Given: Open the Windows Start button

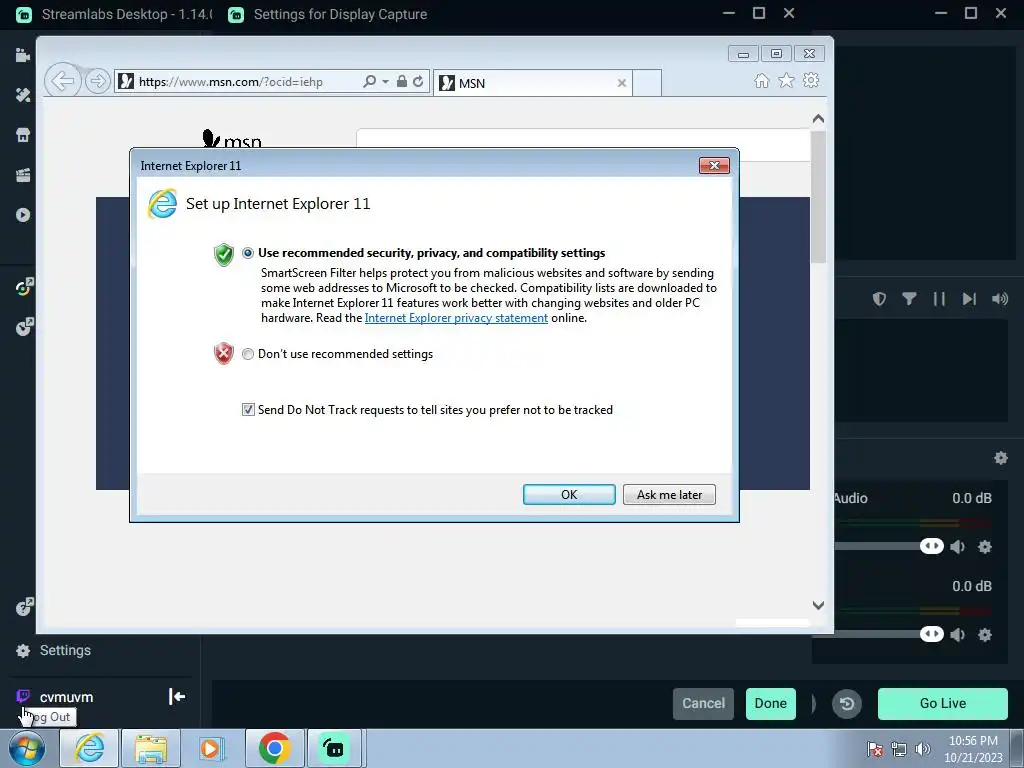Looking at the screenshot, I should tap(27, 748).
